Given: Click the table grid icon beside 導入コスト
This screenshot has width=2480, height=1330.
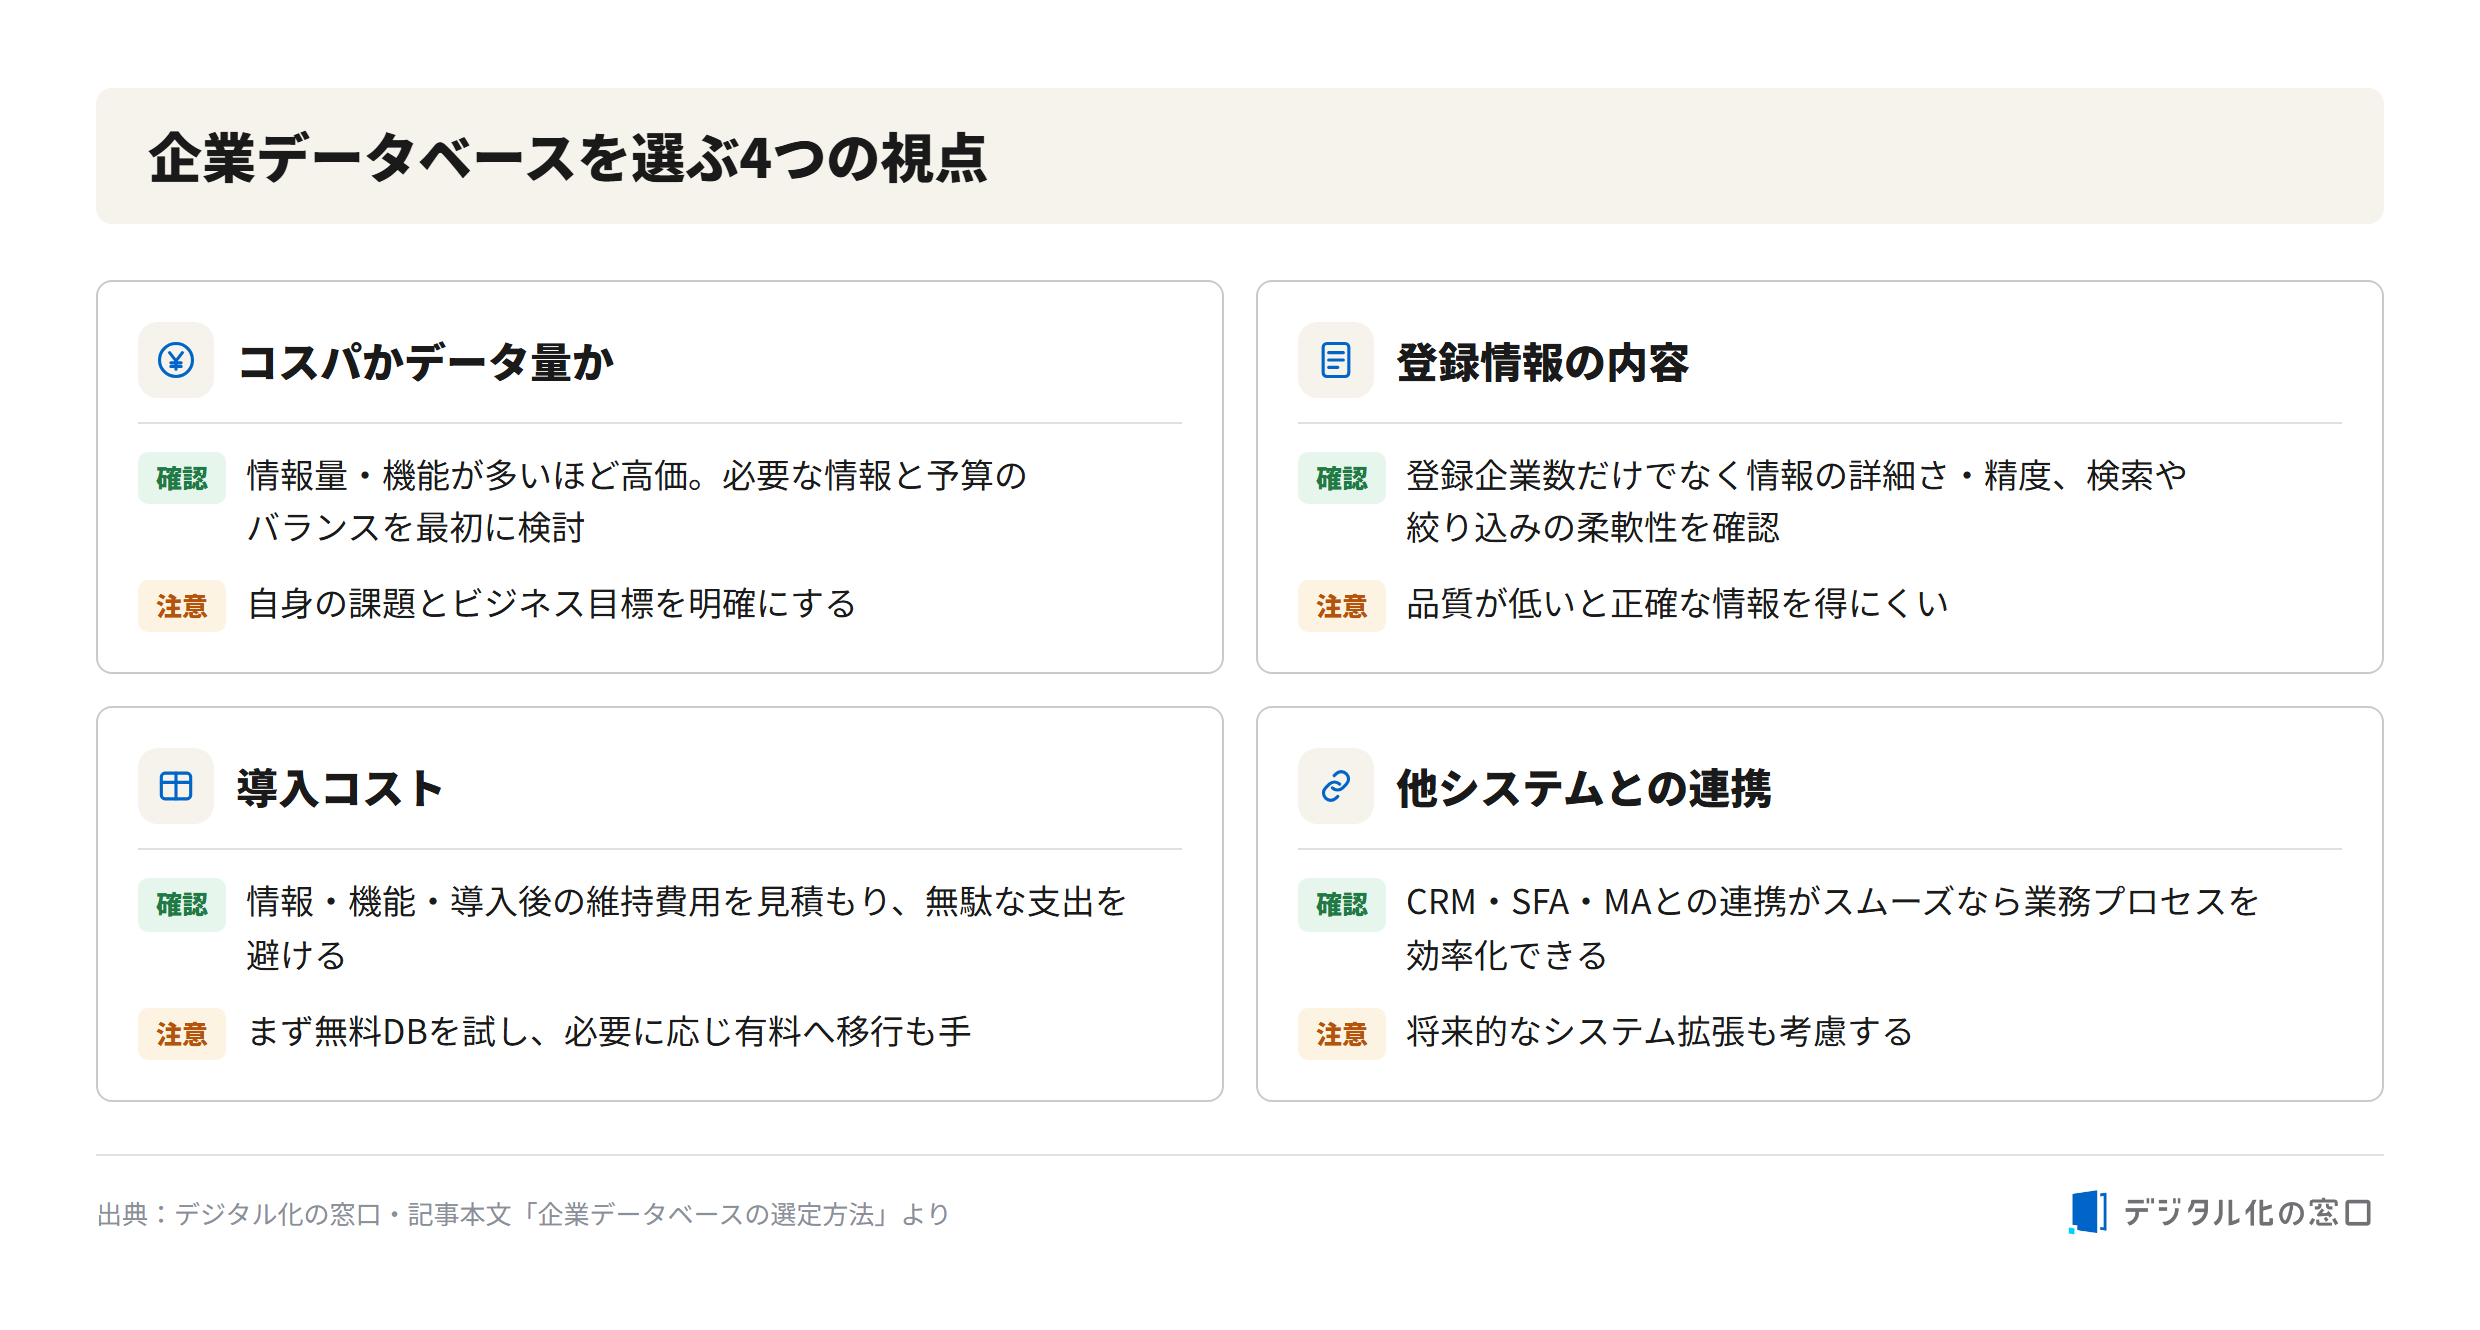Looking at the screenshot, I should click(x=176, y=786).
